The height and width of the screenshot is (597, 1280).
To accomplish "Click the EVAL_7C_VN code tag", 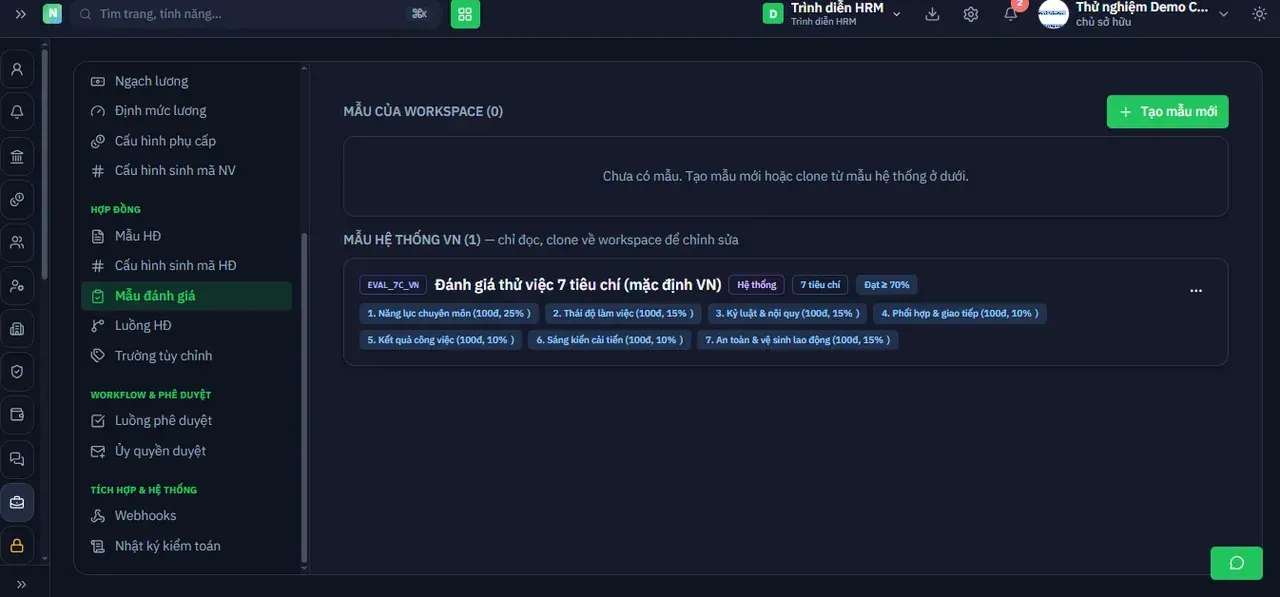I will coord(393,285).
